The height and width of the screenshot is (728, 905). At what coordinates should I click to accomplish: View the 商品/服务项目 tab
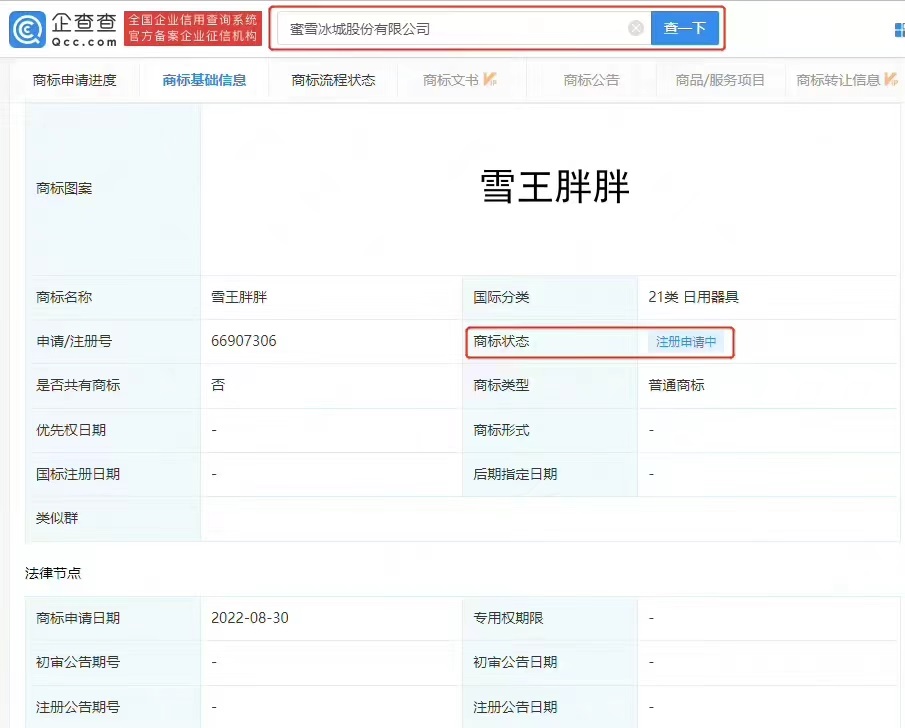pyautogui.click(x=720, y=80)
